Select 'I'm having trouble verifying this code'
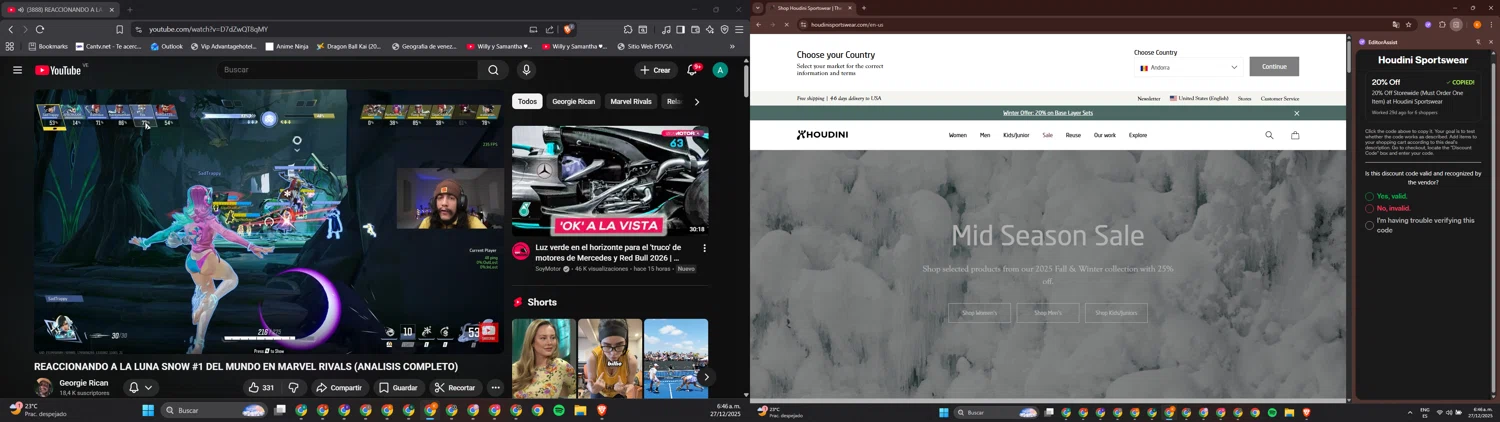Image resolution: width=1500 pixels, height=422 pixels. pyautogui.click(x=1370, y=226)
